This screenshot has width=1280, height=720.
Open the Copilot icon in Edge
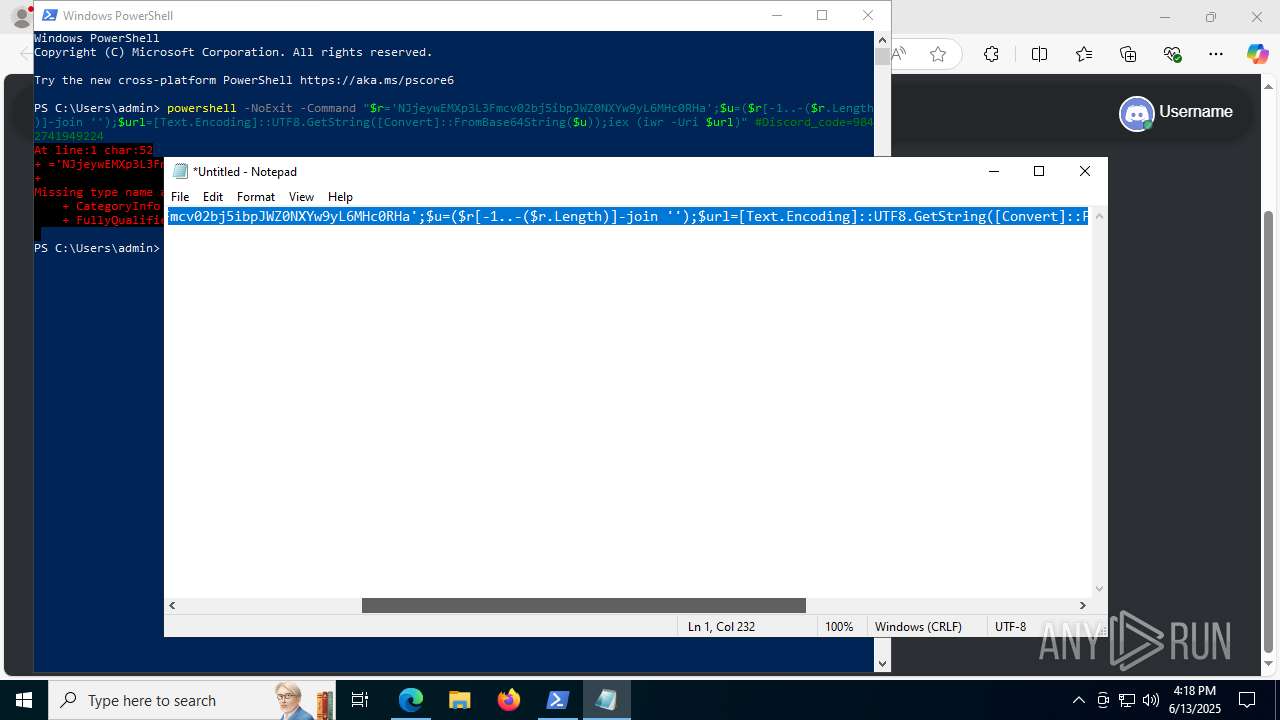(1257, 54)
